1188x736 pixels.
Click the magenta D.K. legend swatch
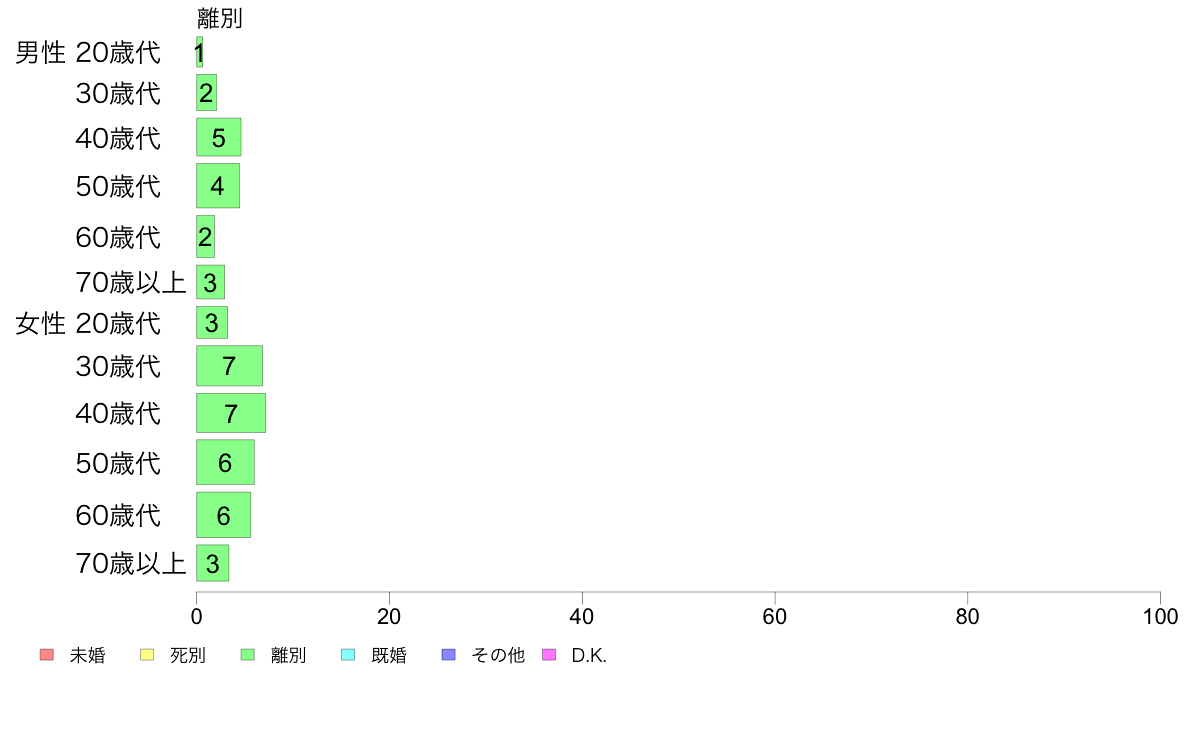point(549,655)
